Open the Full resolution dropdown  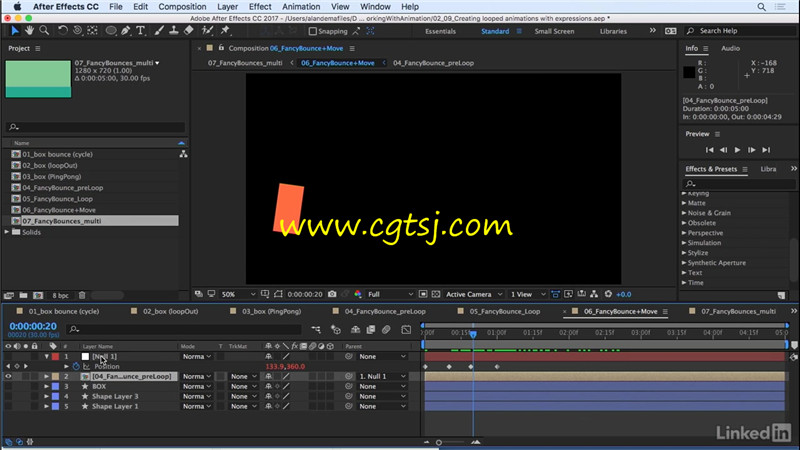pyautogui.click(x=390, y=294)
